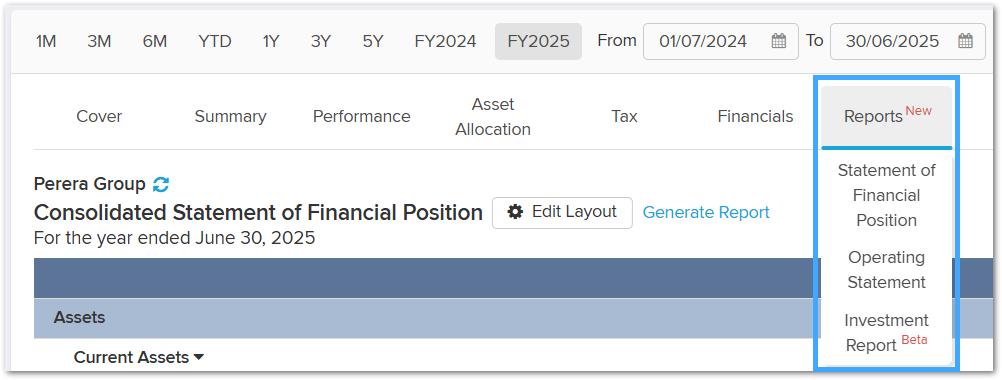Click the refresh icon beside Perera Group
This screenshot has width=1002, height=380.
pos(161,185)
